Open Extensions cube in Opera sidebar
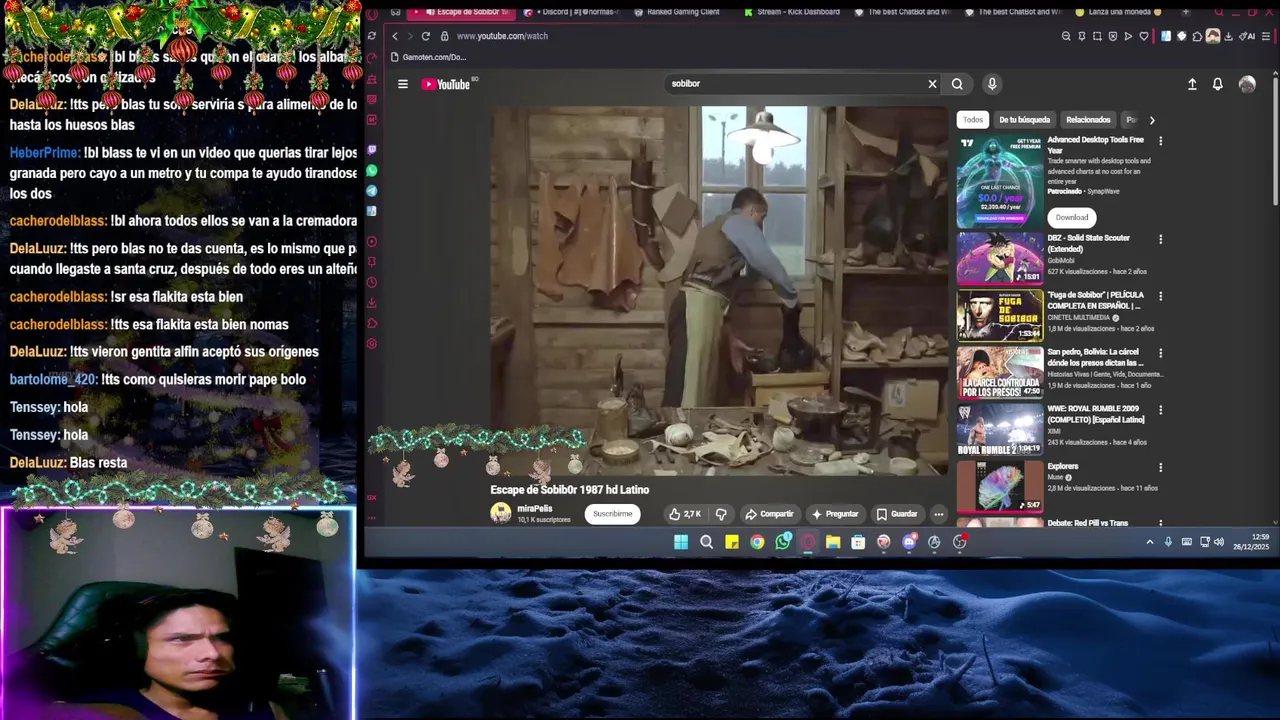 pyautogui.click(x=372, y=324)
